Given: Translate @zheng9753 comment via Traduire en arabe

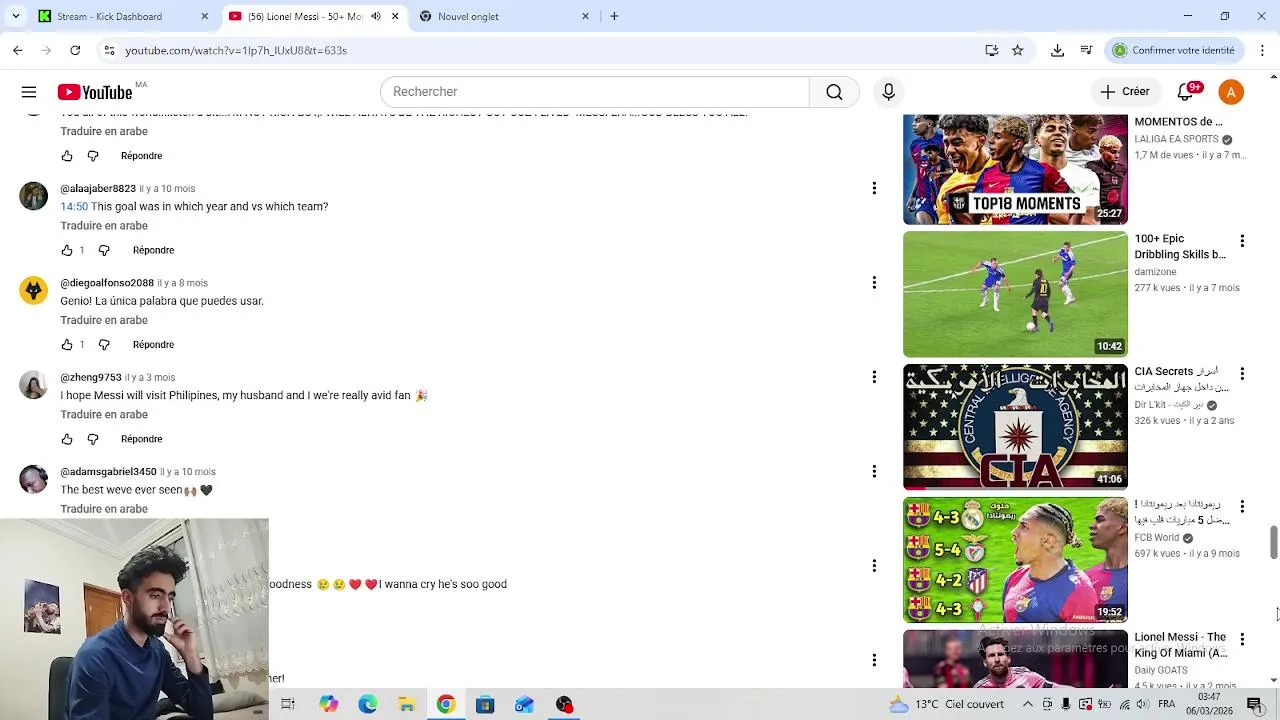Looking at the screenshot, I should pyautogui.click(x=104, y=415).
